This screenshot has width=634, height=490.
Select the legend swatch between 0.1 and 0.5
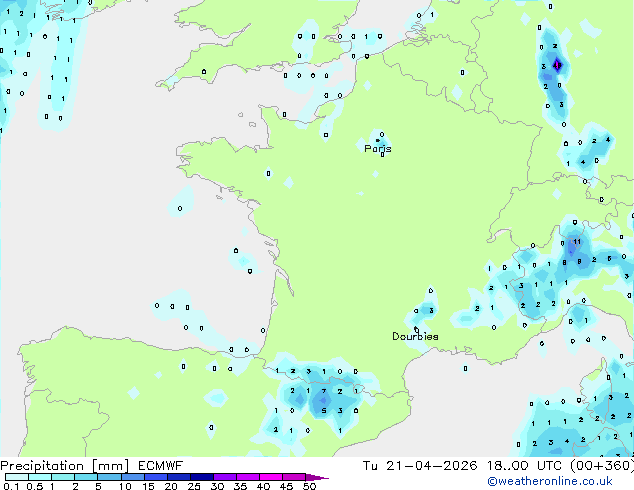click(17, 477)
